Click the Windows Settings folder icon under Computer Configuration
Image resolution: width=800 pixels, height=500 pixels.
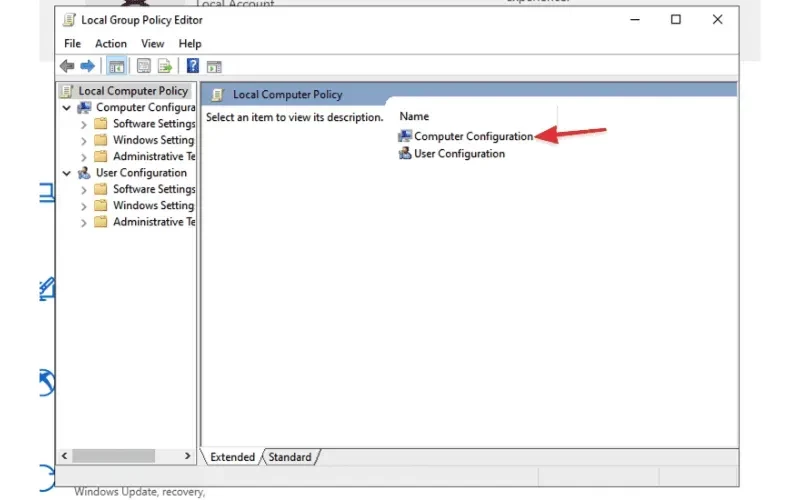point(101,140)
